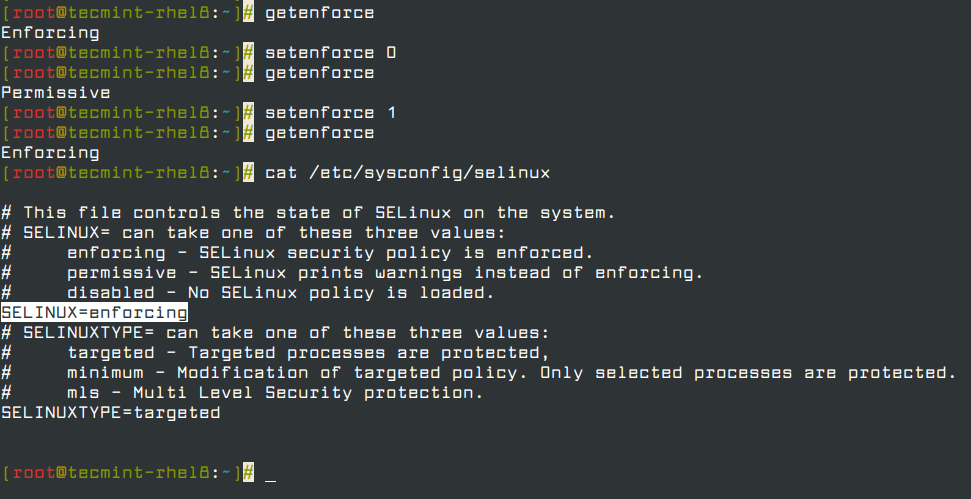
Task: Click the 'setenforce 0' command
Action: click(x=331, y=53)
